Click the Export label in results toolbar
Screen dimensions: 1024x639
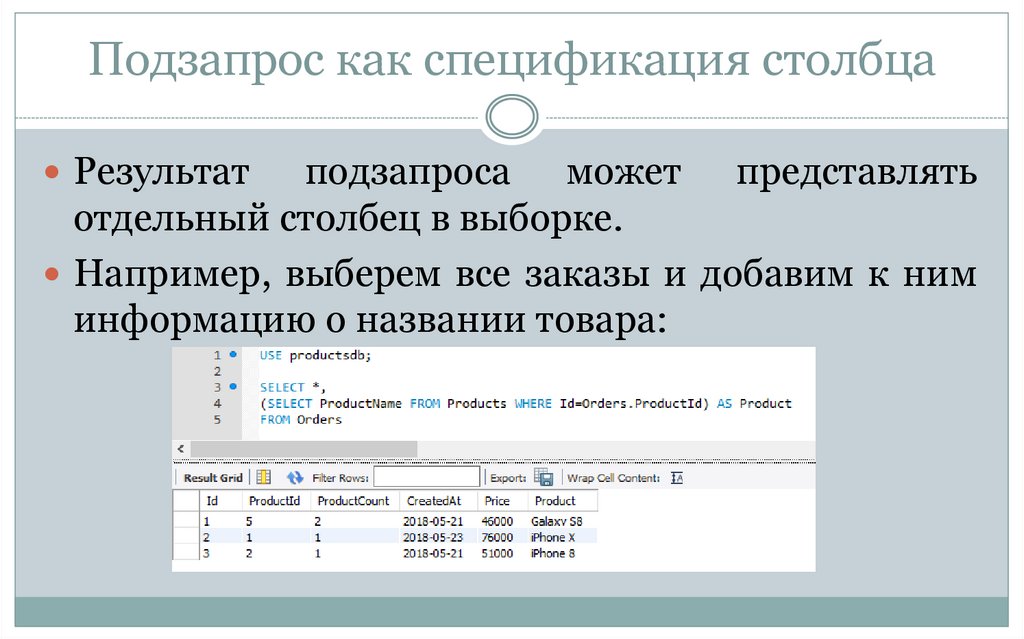pyautogui.click(x=506, y=477)
